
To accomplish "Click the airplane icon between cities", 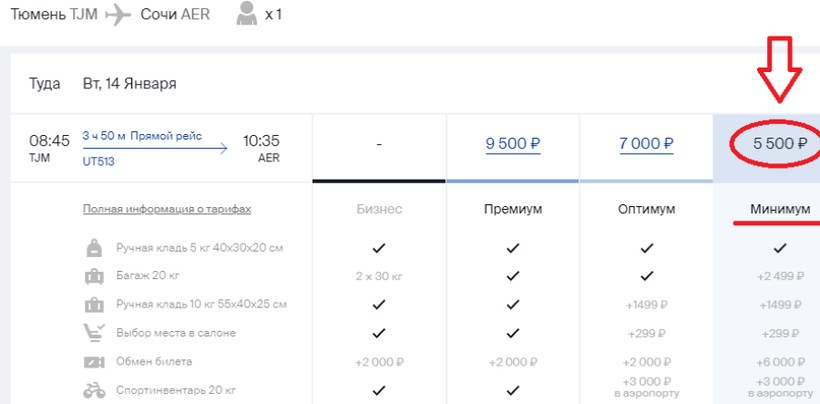I will pos(119,15).
